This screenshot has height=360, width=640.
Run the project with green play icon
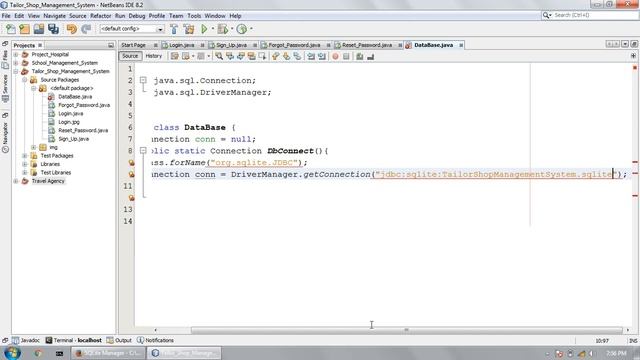pos(204,29)
